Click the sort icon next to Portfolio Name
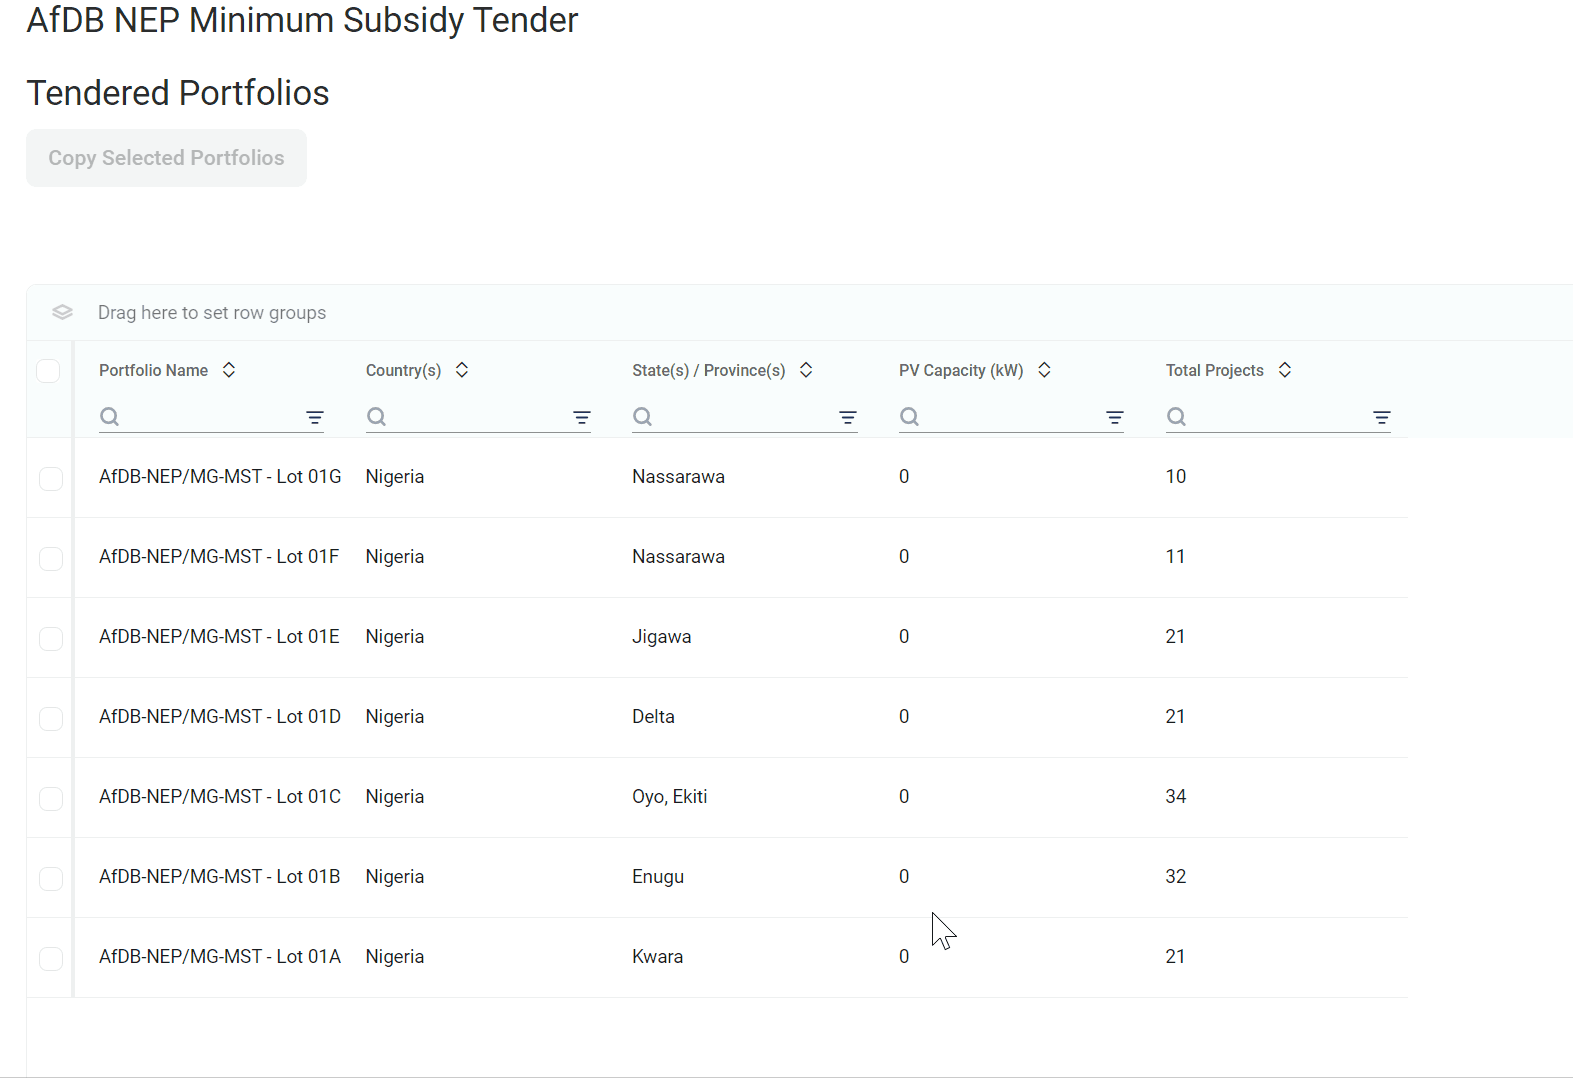 pos(229,370)
